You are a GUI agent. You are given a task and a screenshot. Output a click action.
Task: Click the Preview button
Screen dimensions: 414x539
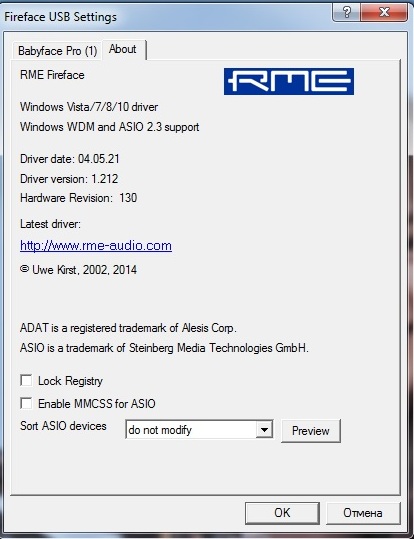pyautogui.click(x=311, y=431)
